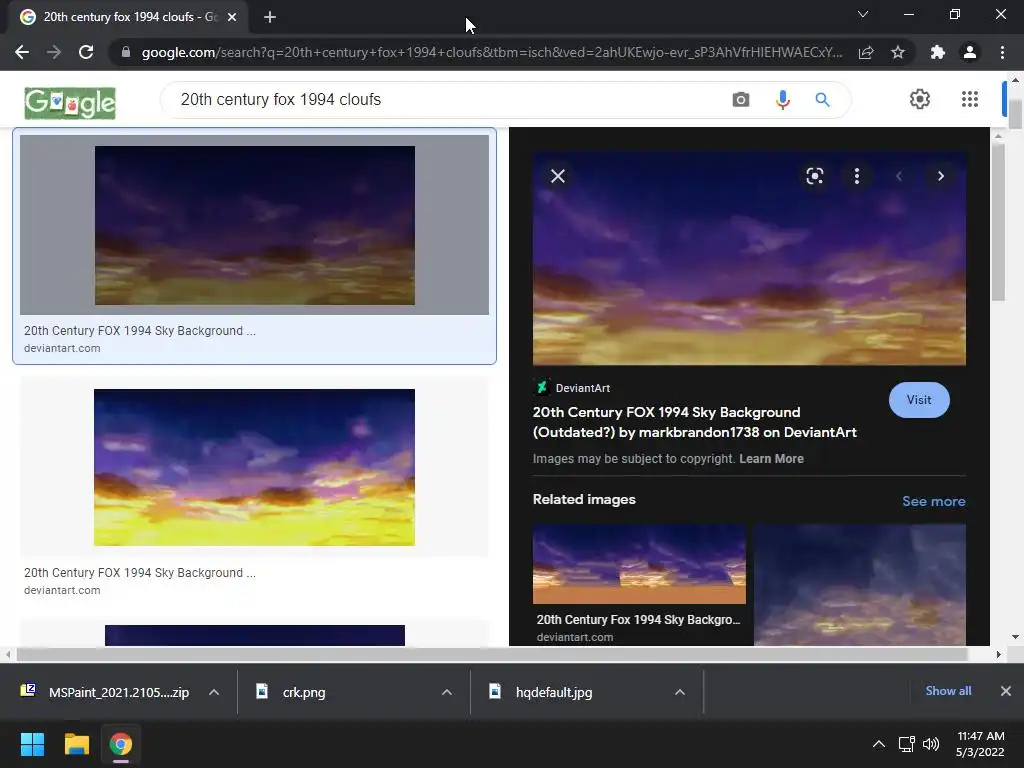
Task: Expand options for MSPaint zip download
Action: 214,692
